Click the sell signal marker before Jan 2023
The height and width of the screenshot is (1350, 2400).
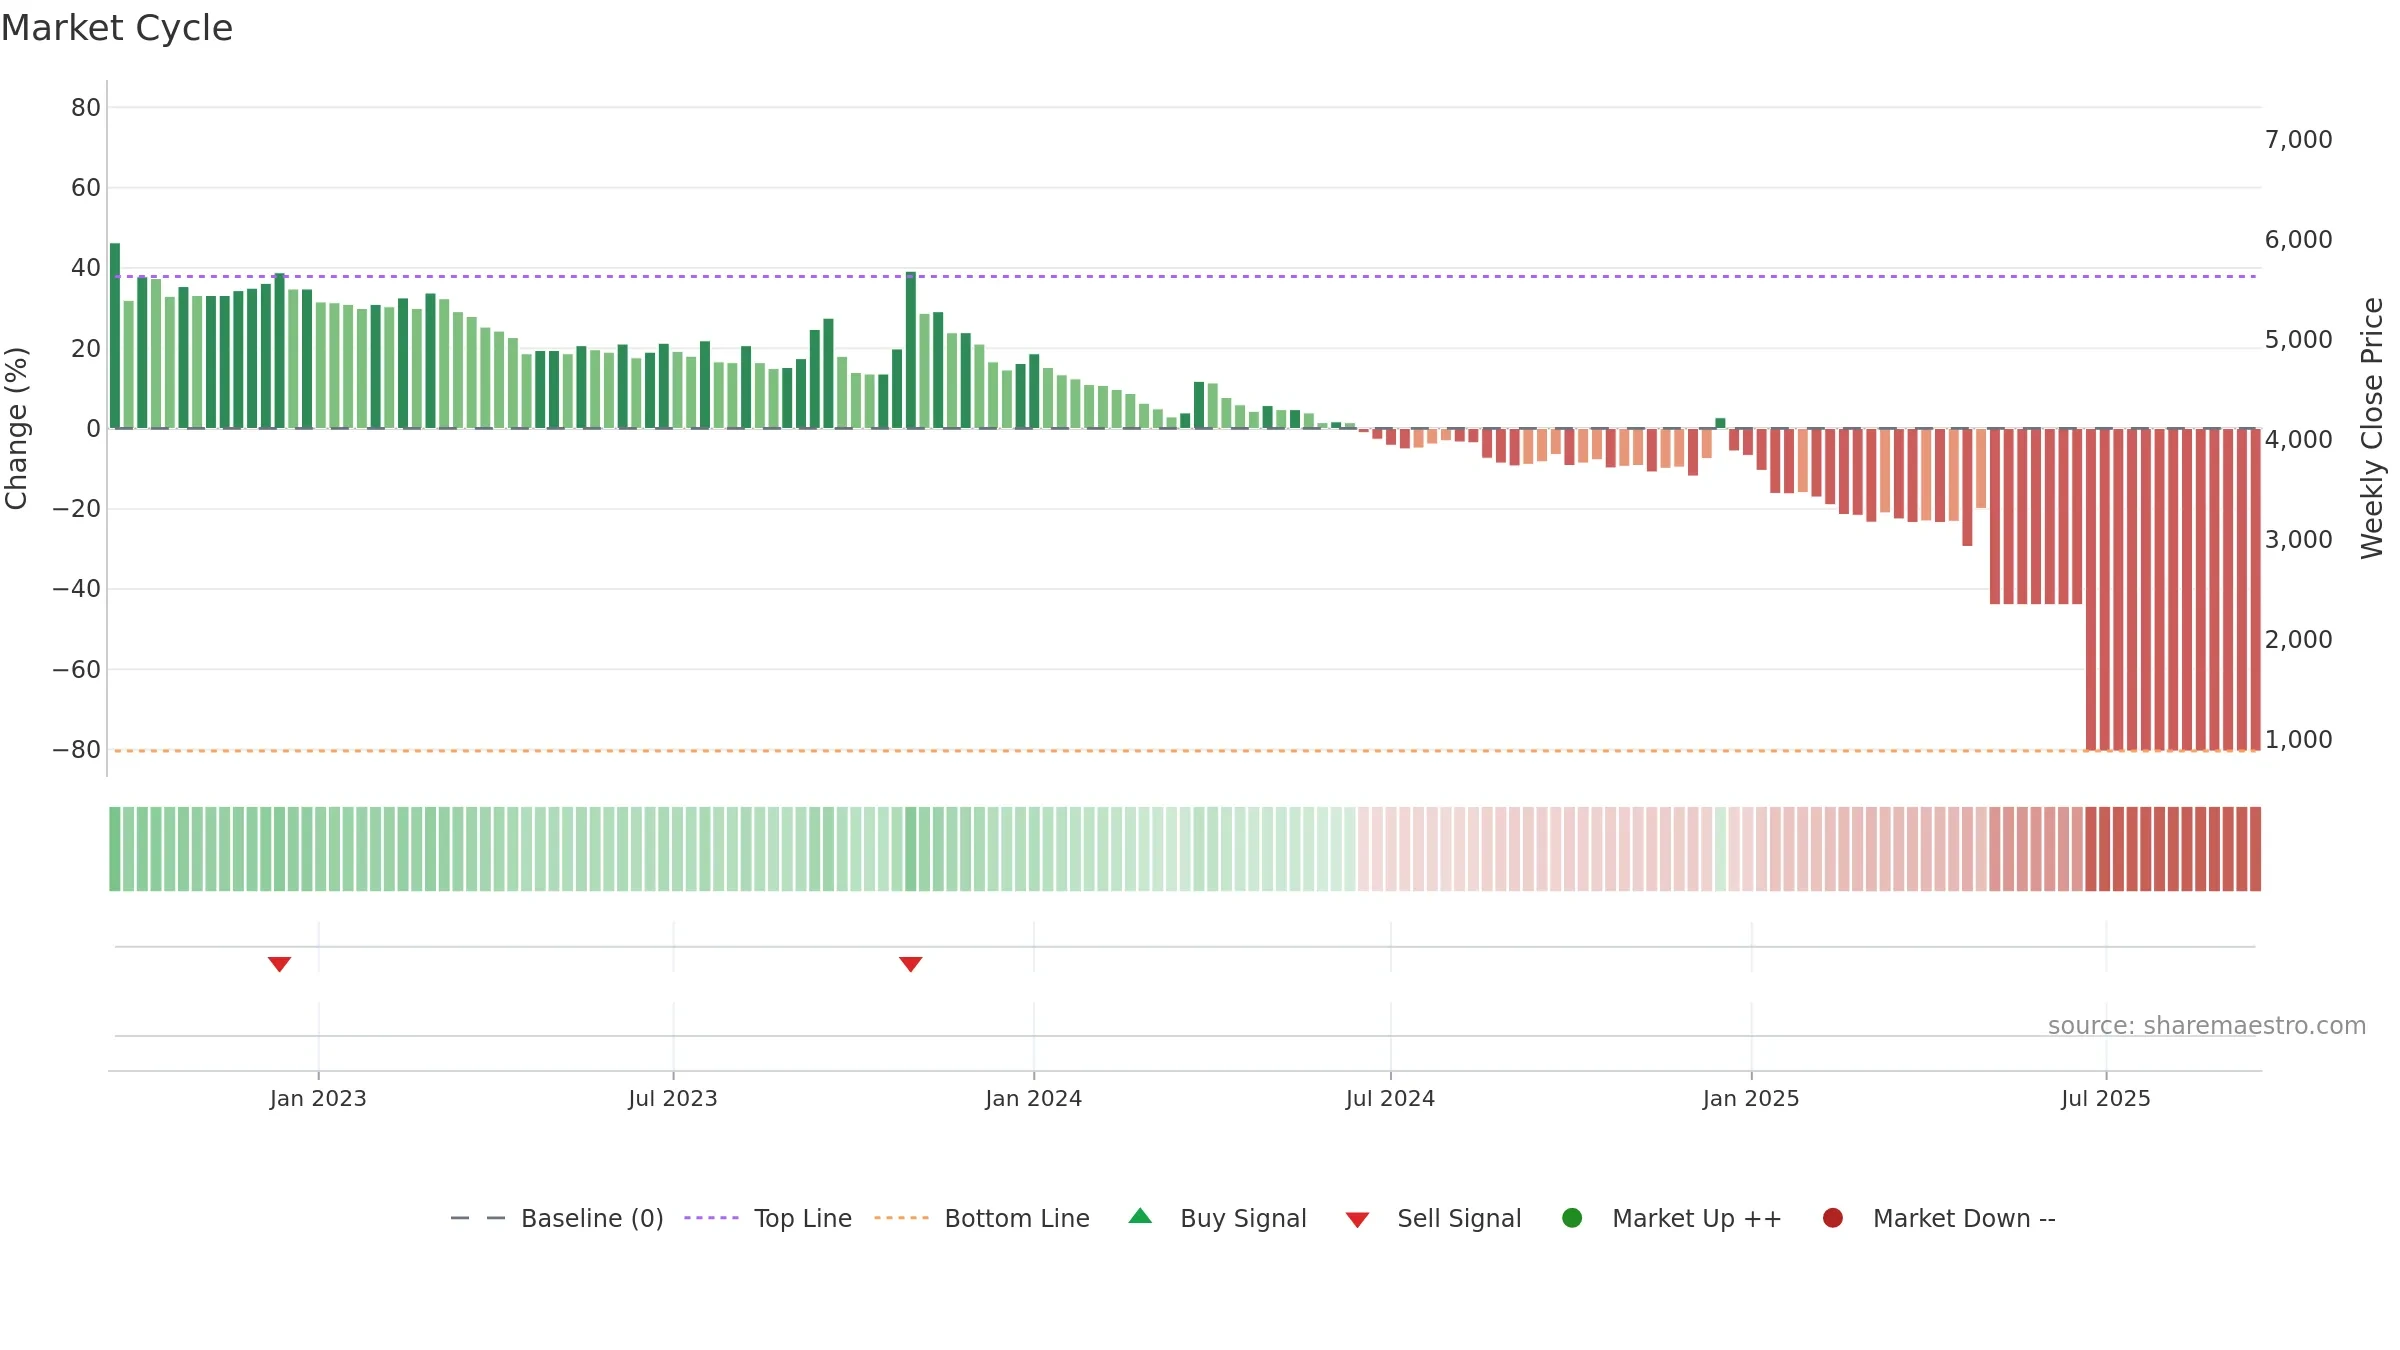tap(279, 964)
